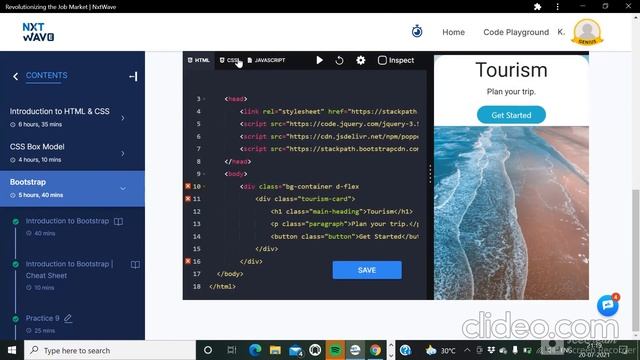The height and width of the screenshot is (360, 640).
Task: Open the timer stopwatch icon in header
Action: 417,31
